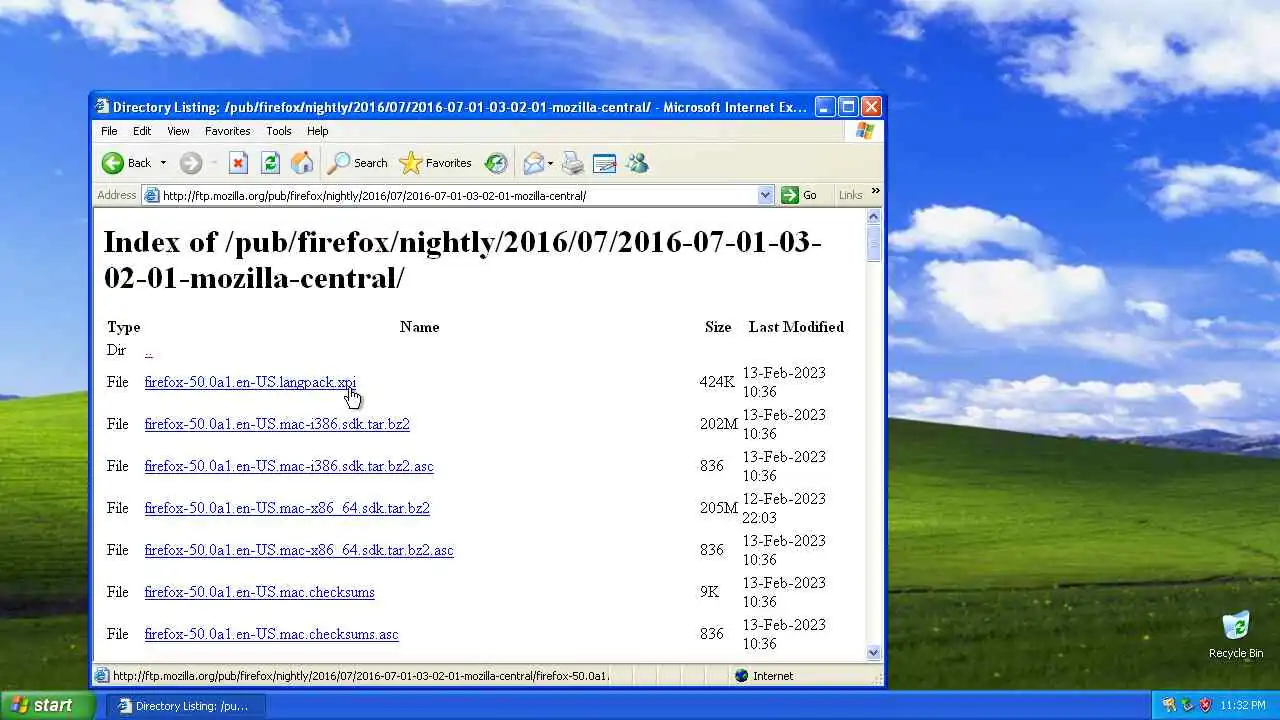Click the 205M size value
1280x720 pixels.
(x=719, y=508)
